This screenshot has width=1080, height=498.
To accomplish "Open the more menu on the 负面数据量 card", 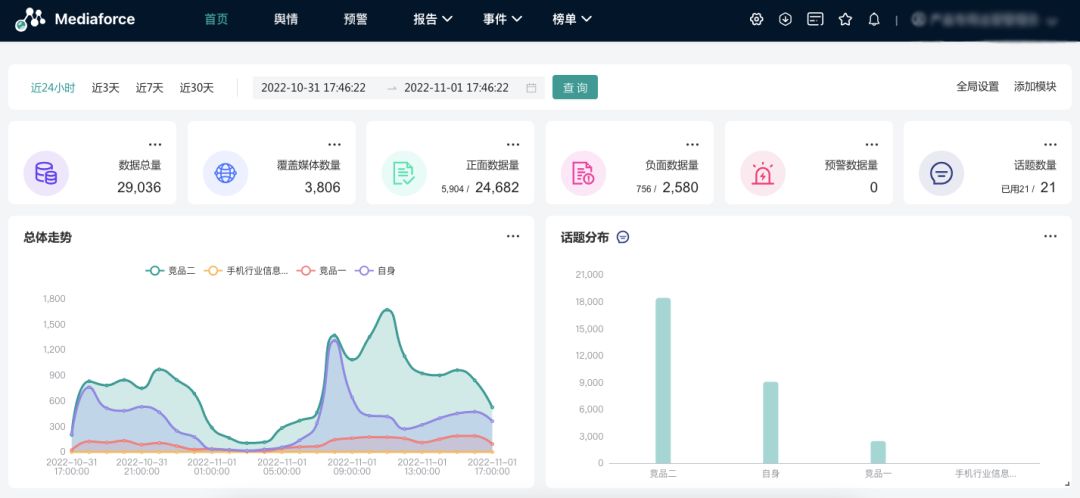I will (x=692, y=145).
